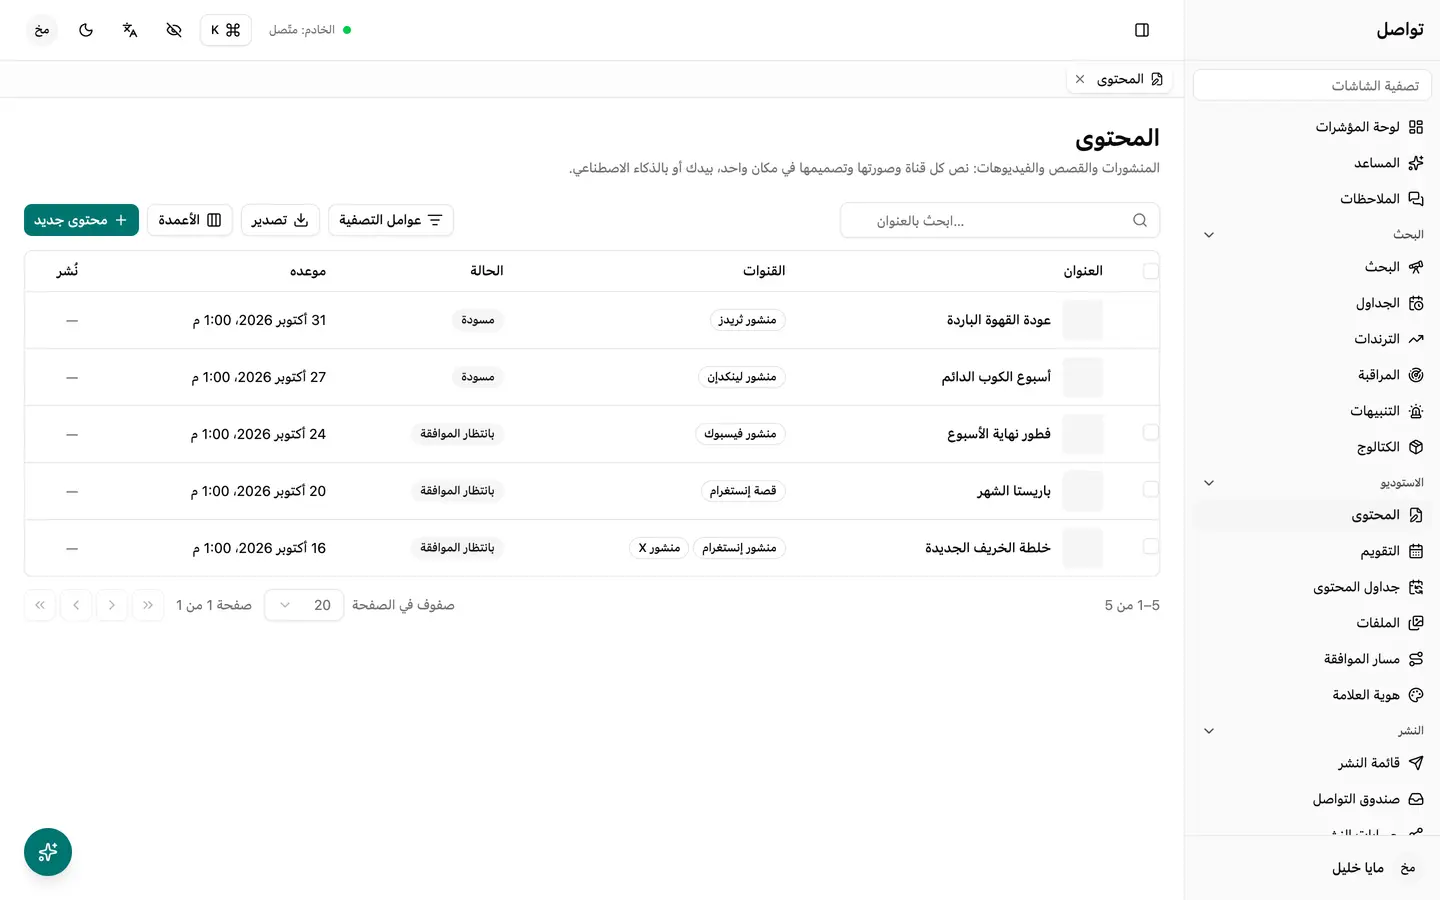Collapse the البحث sidebar group chevron
This screenshot has width=1440, height=900.
coord(1209,235)
